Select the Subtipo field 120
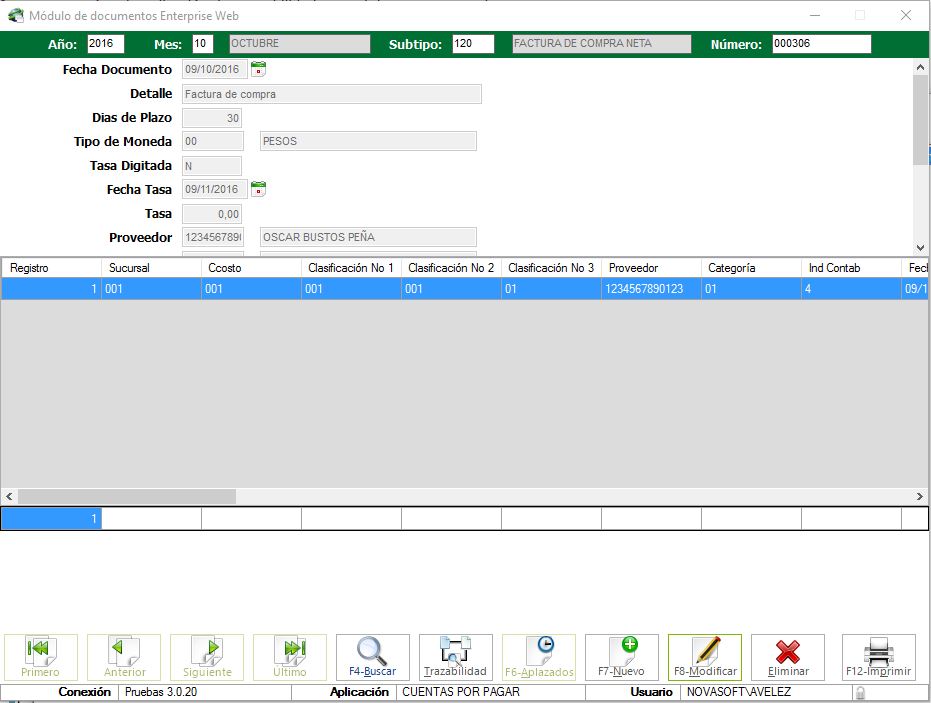Image resolution: width=931 pixels, height=703 pixels. pos(473,43)
